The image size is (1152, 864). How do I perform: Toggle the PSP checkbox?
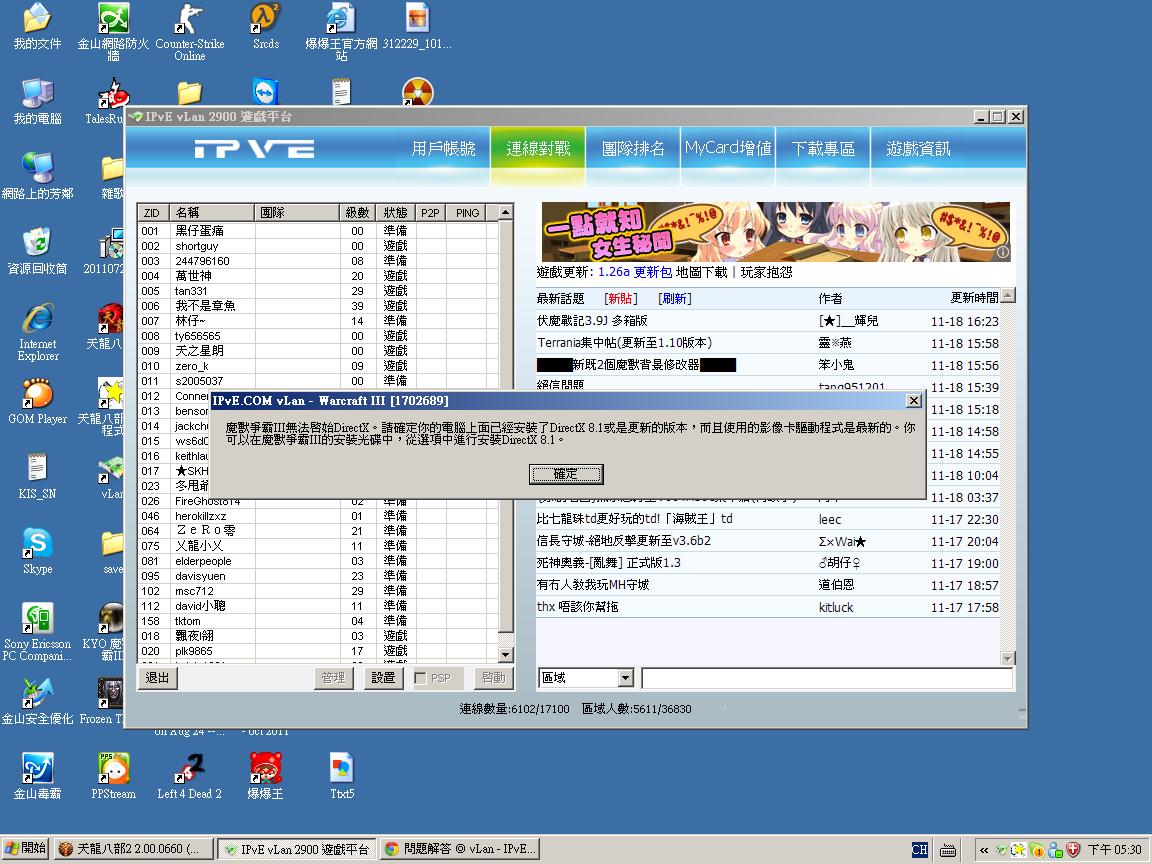[x=422, y=678]
